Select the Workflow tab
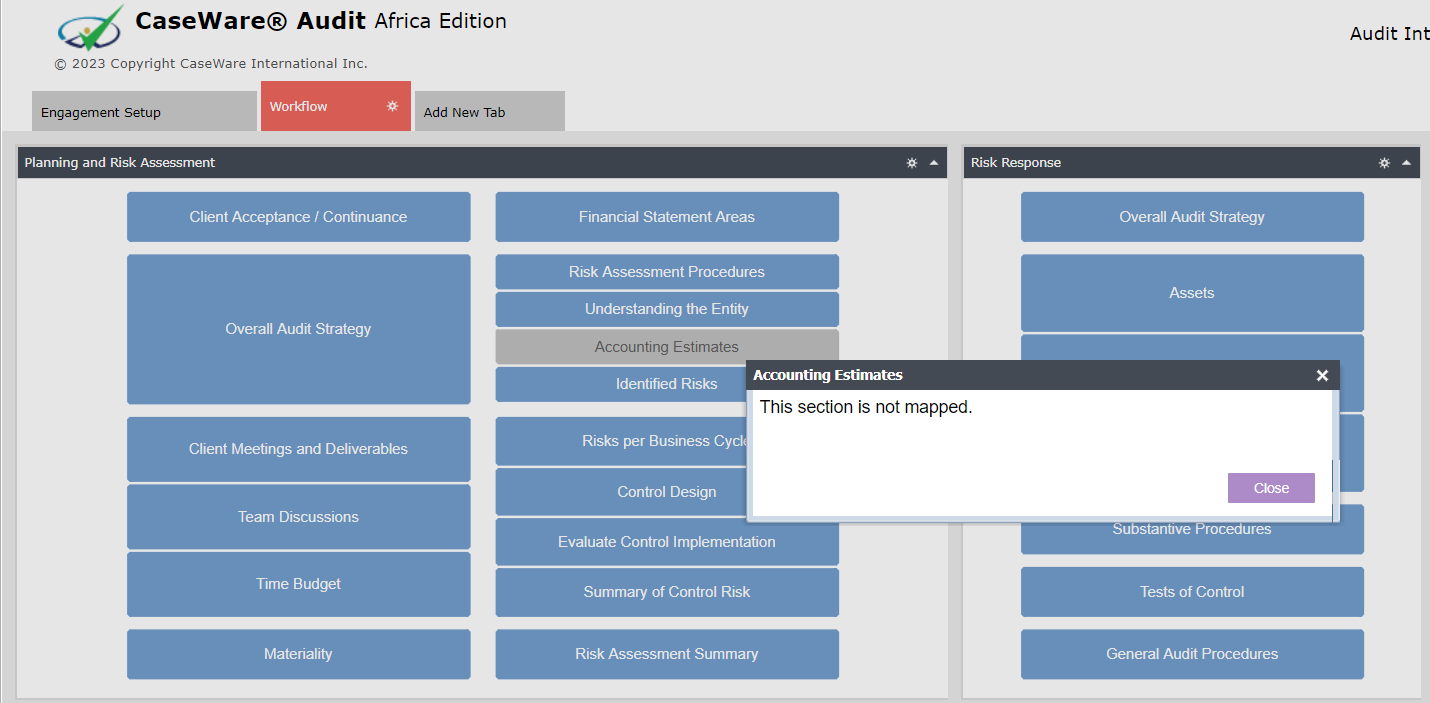Viewport: 1430px width, 703px height. coord(336,106)
